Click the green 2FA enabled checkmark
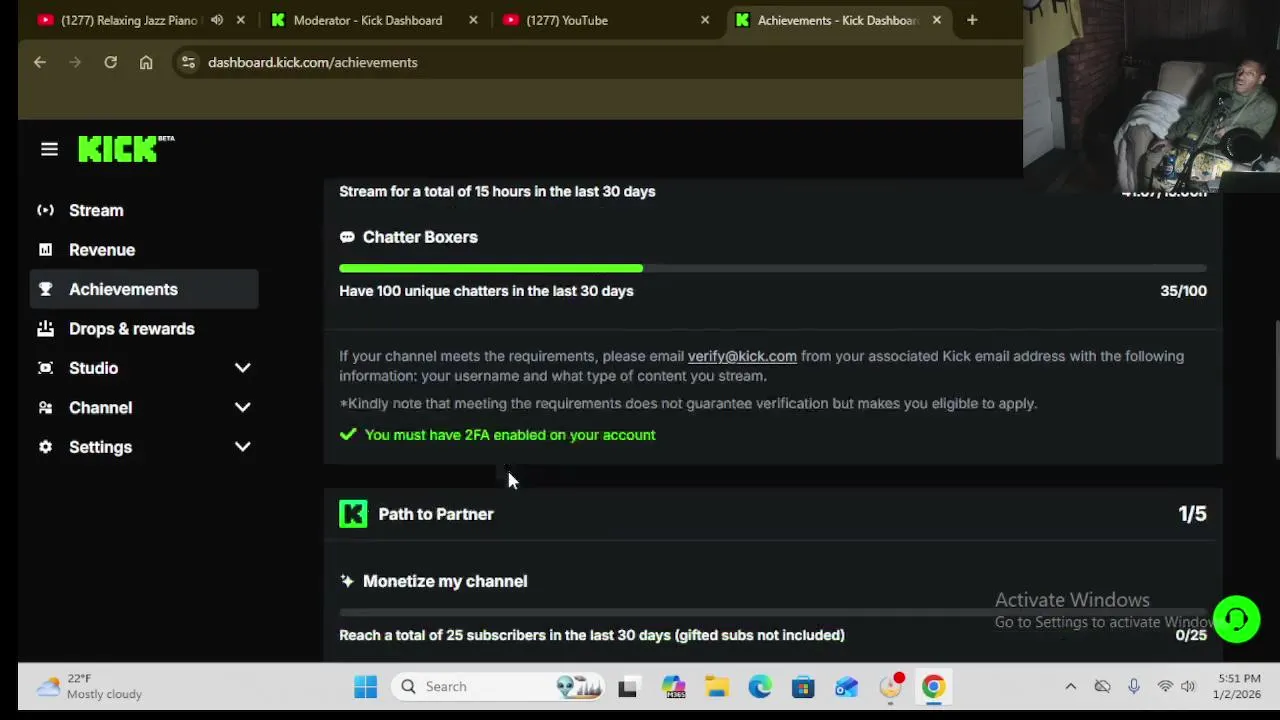1280x720 pixels. (x=348, y=434)
